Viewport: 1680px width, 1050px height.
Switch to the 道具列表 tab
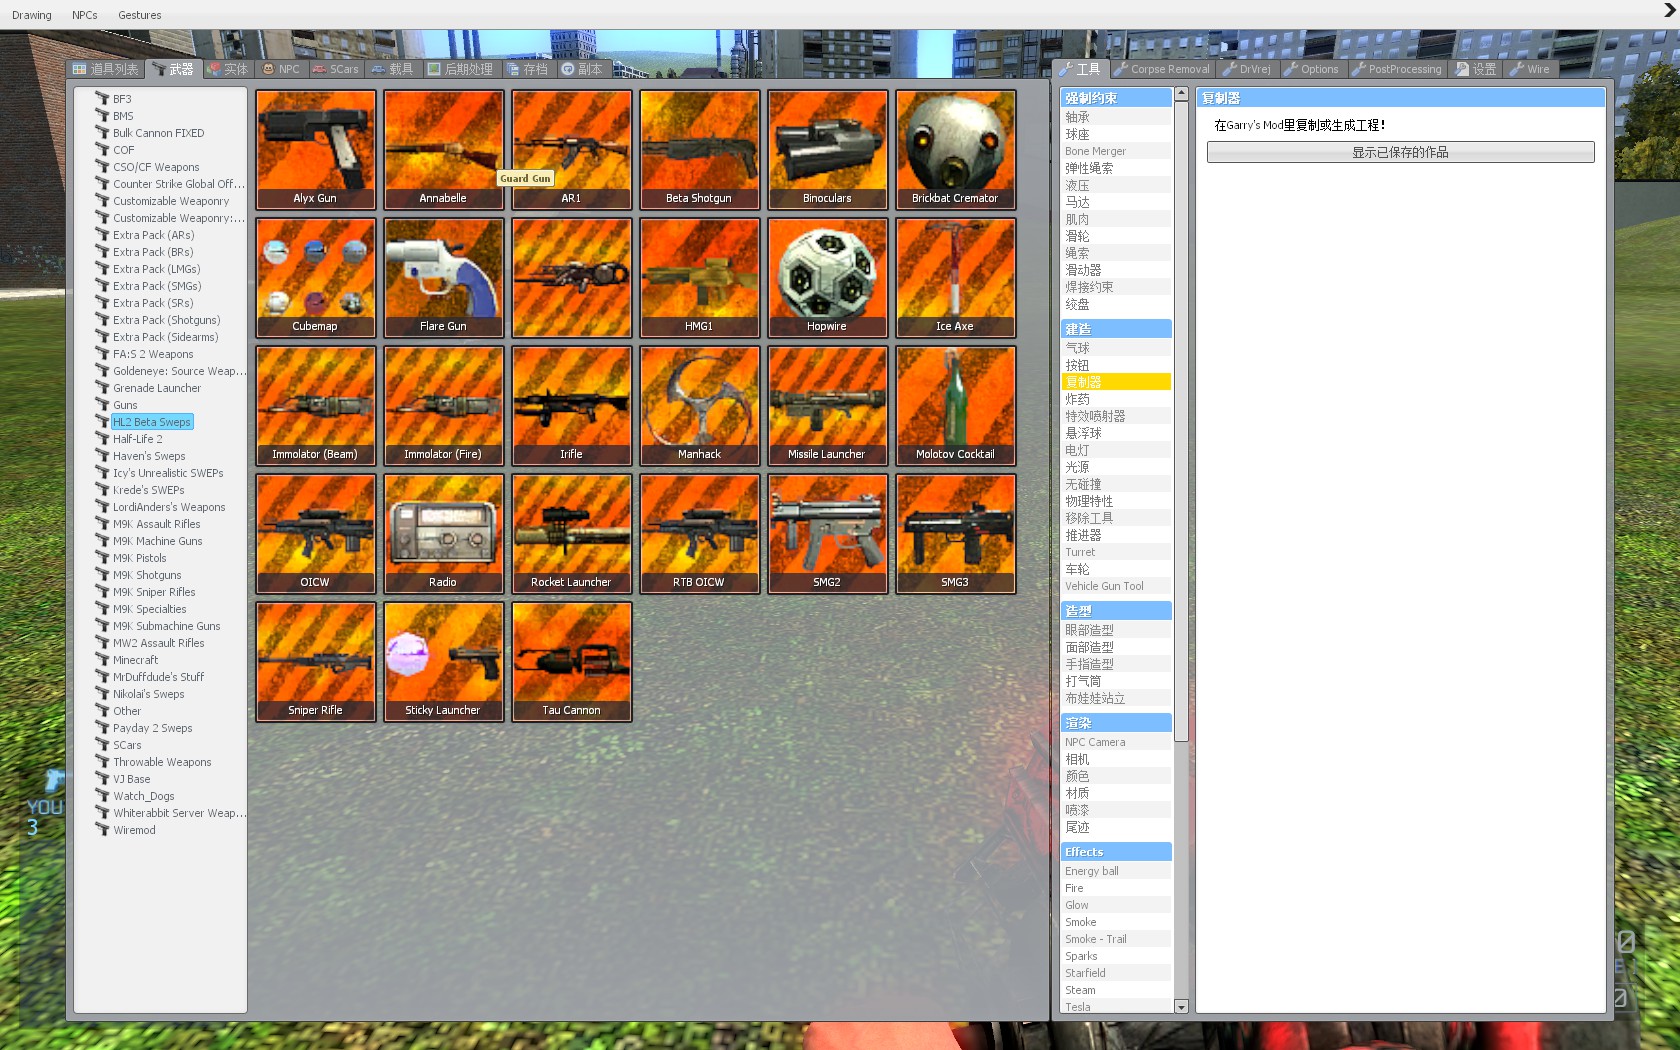click(x=106, y=69)
